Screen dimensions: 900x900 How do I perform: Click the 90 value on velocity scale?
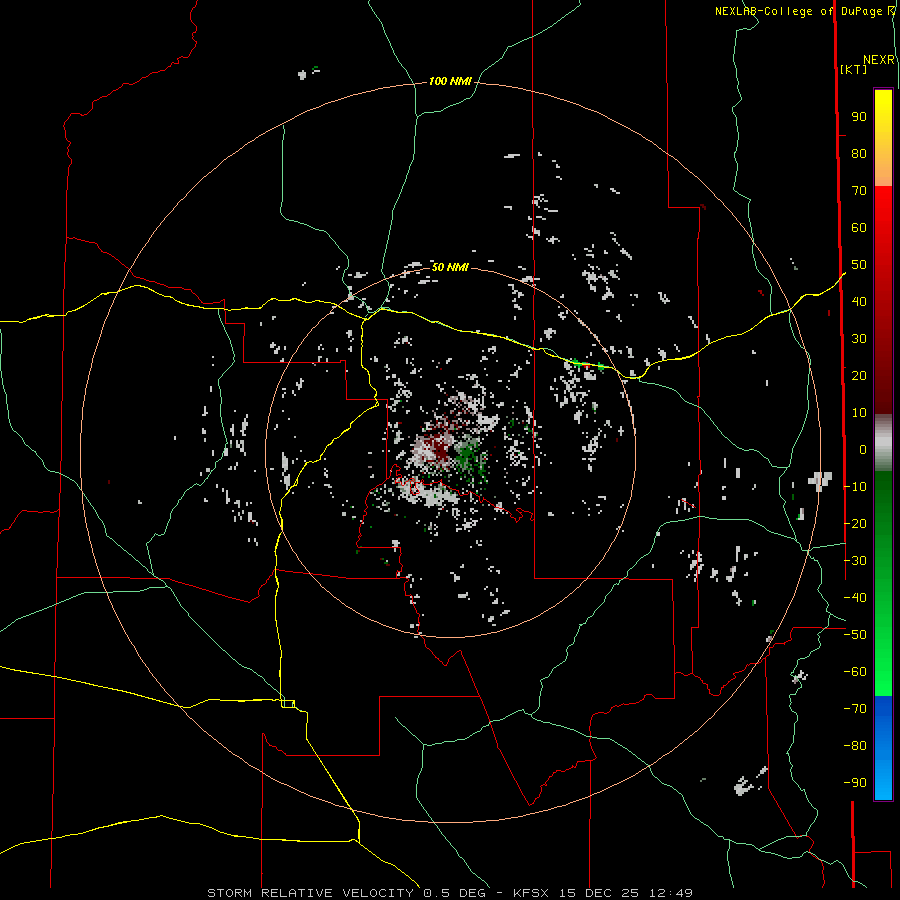point(859,117)
